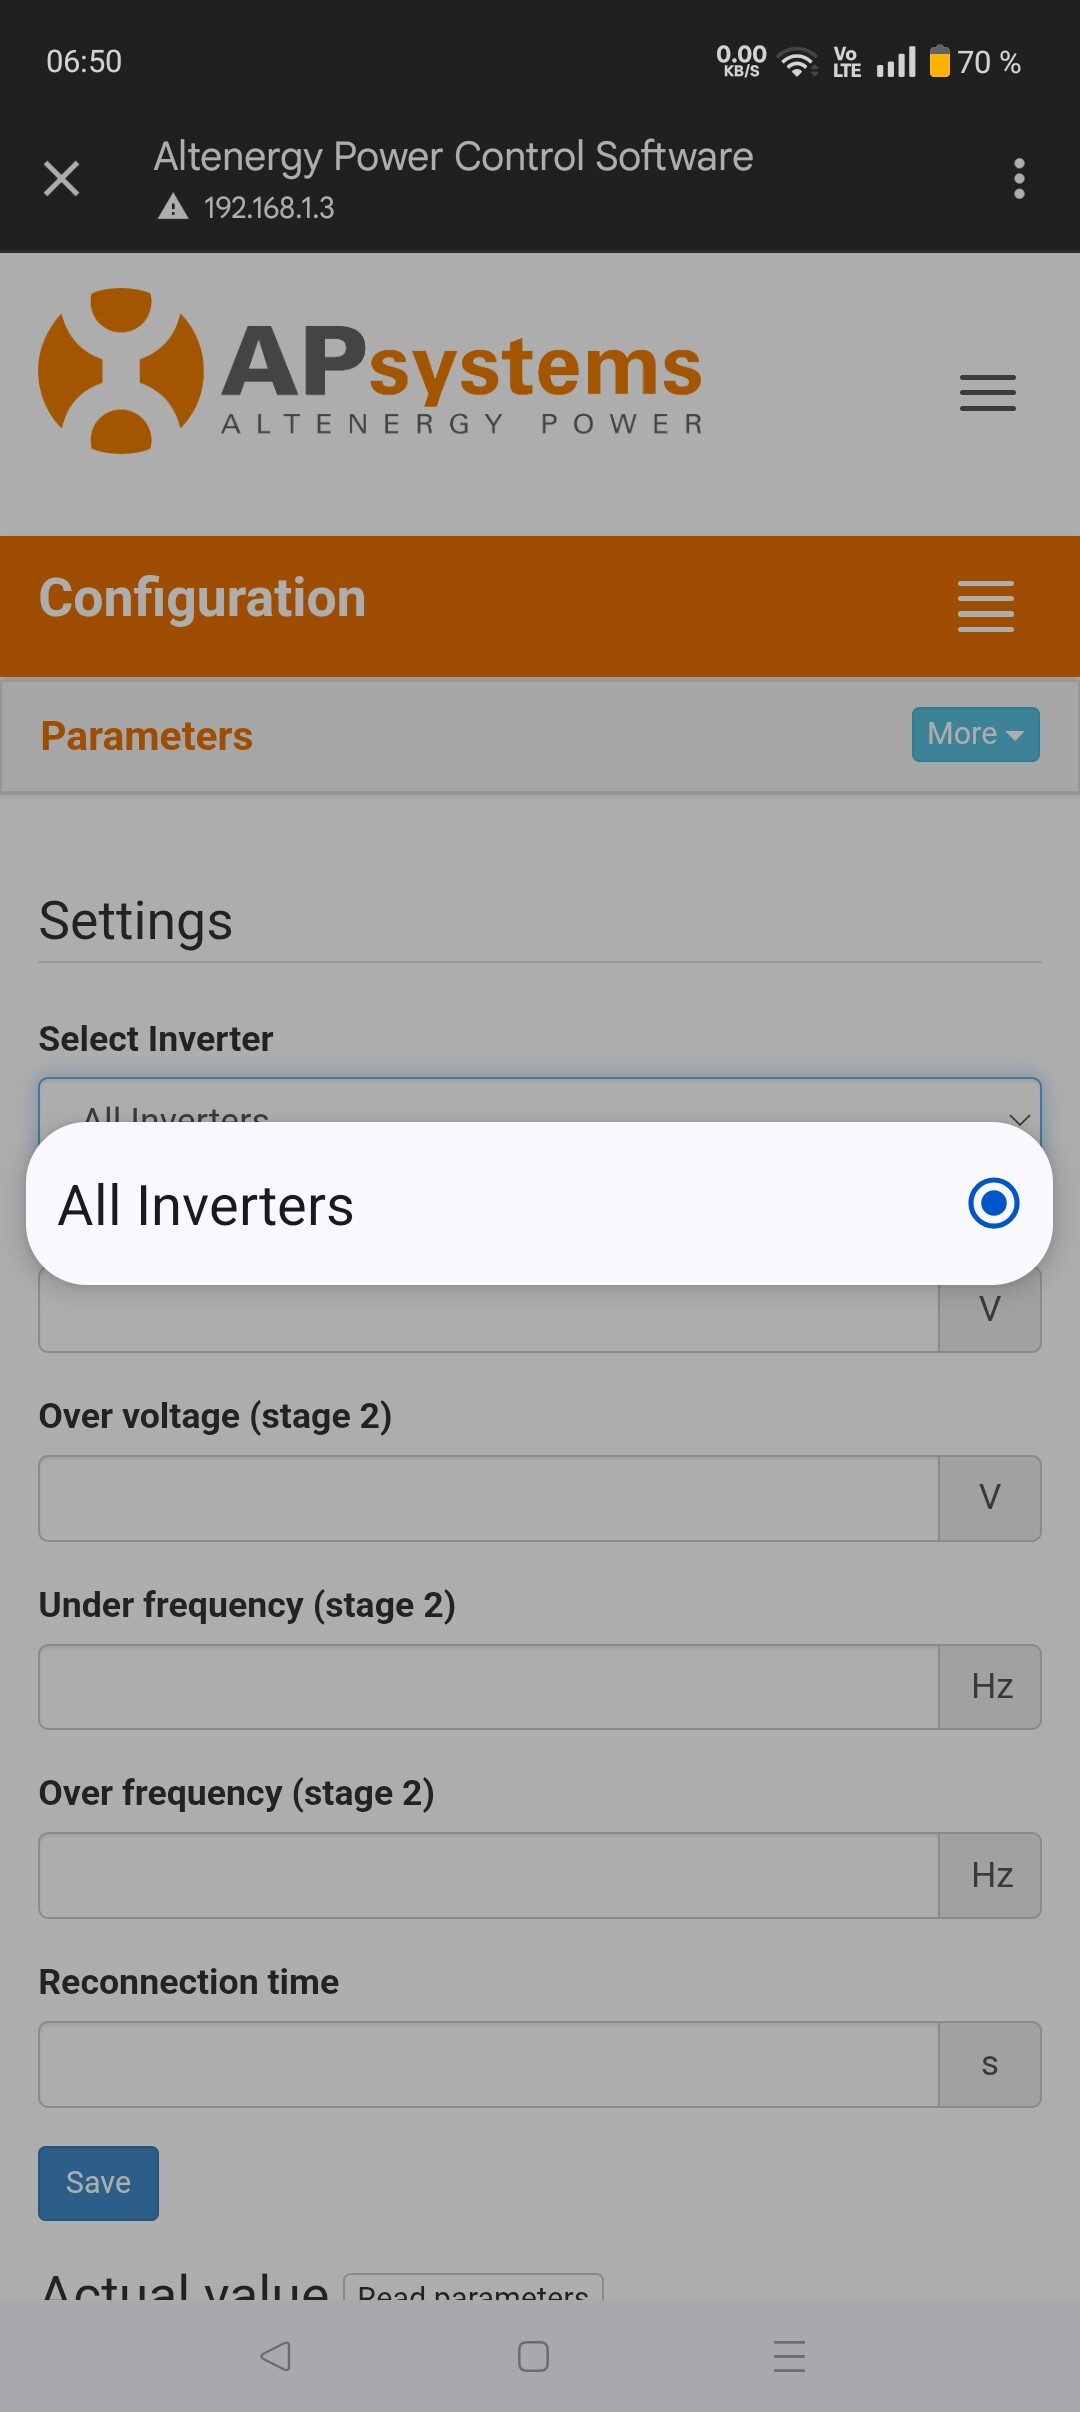Screen dimensions: 1080x2412
Task: Tap the site security warning triangle
Action: (x=173, y=207)
